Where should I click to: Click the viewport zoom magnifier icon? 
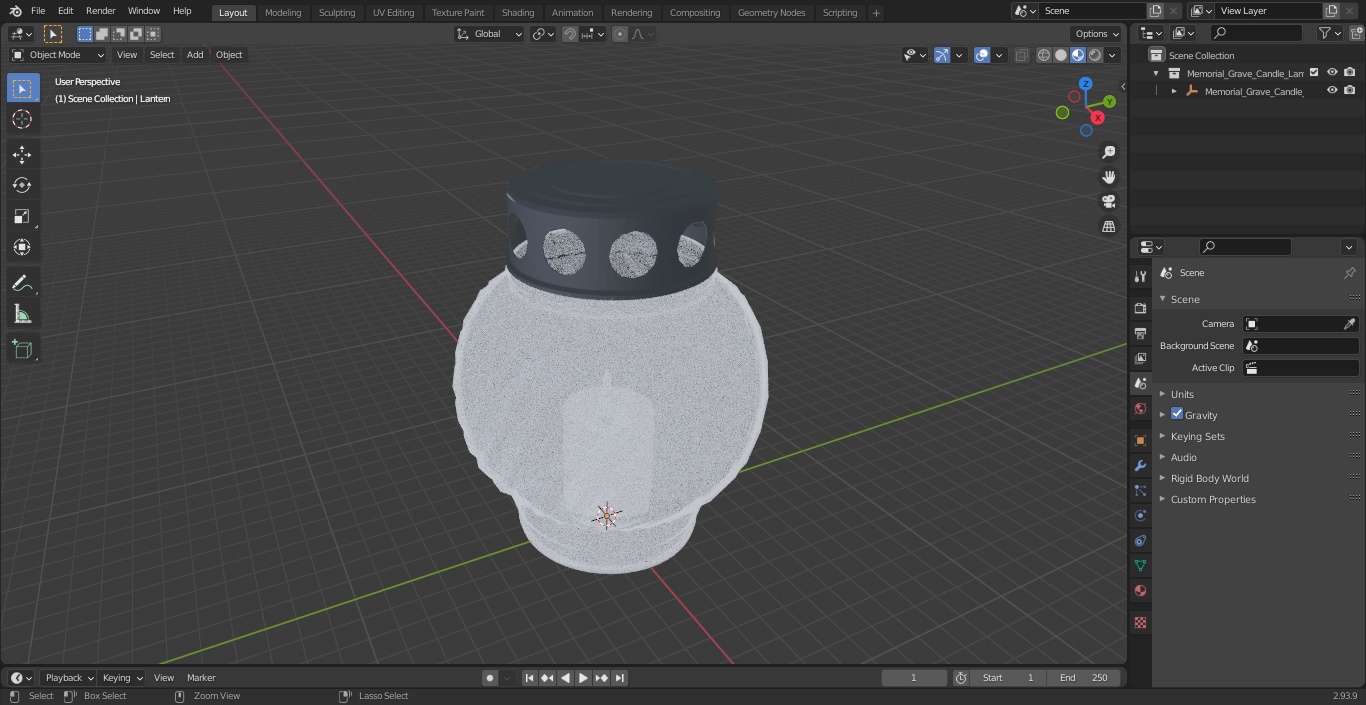(x=1108, y=152)
